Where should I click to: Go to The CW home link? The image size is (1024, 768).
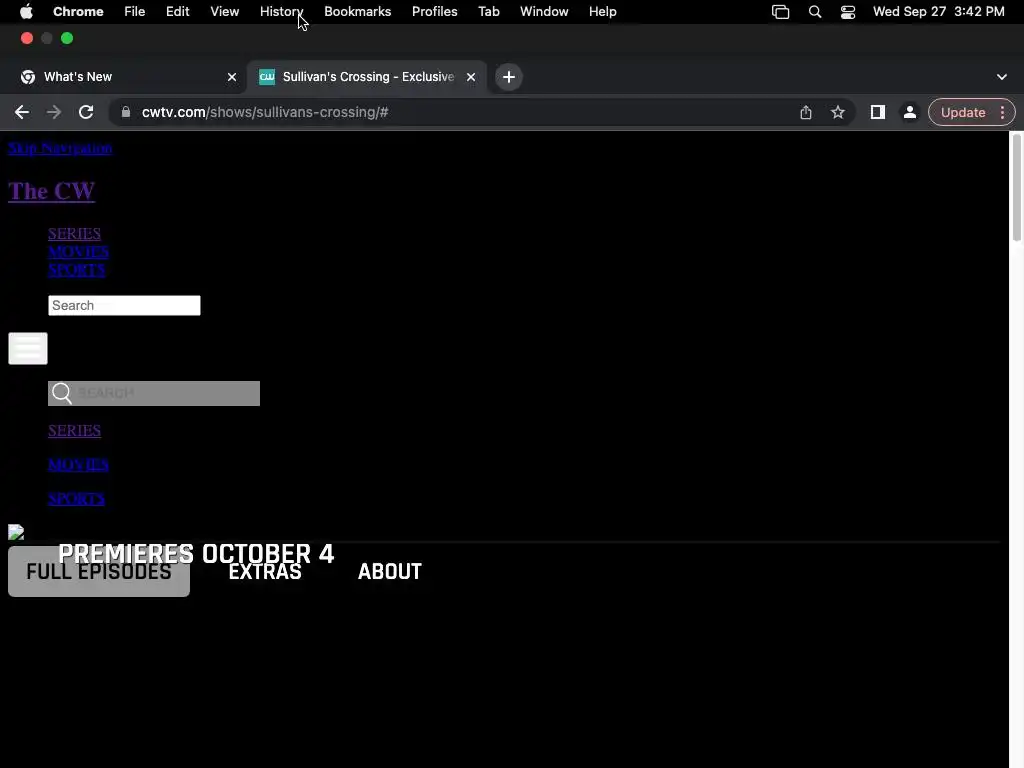(x=52, y=191)
